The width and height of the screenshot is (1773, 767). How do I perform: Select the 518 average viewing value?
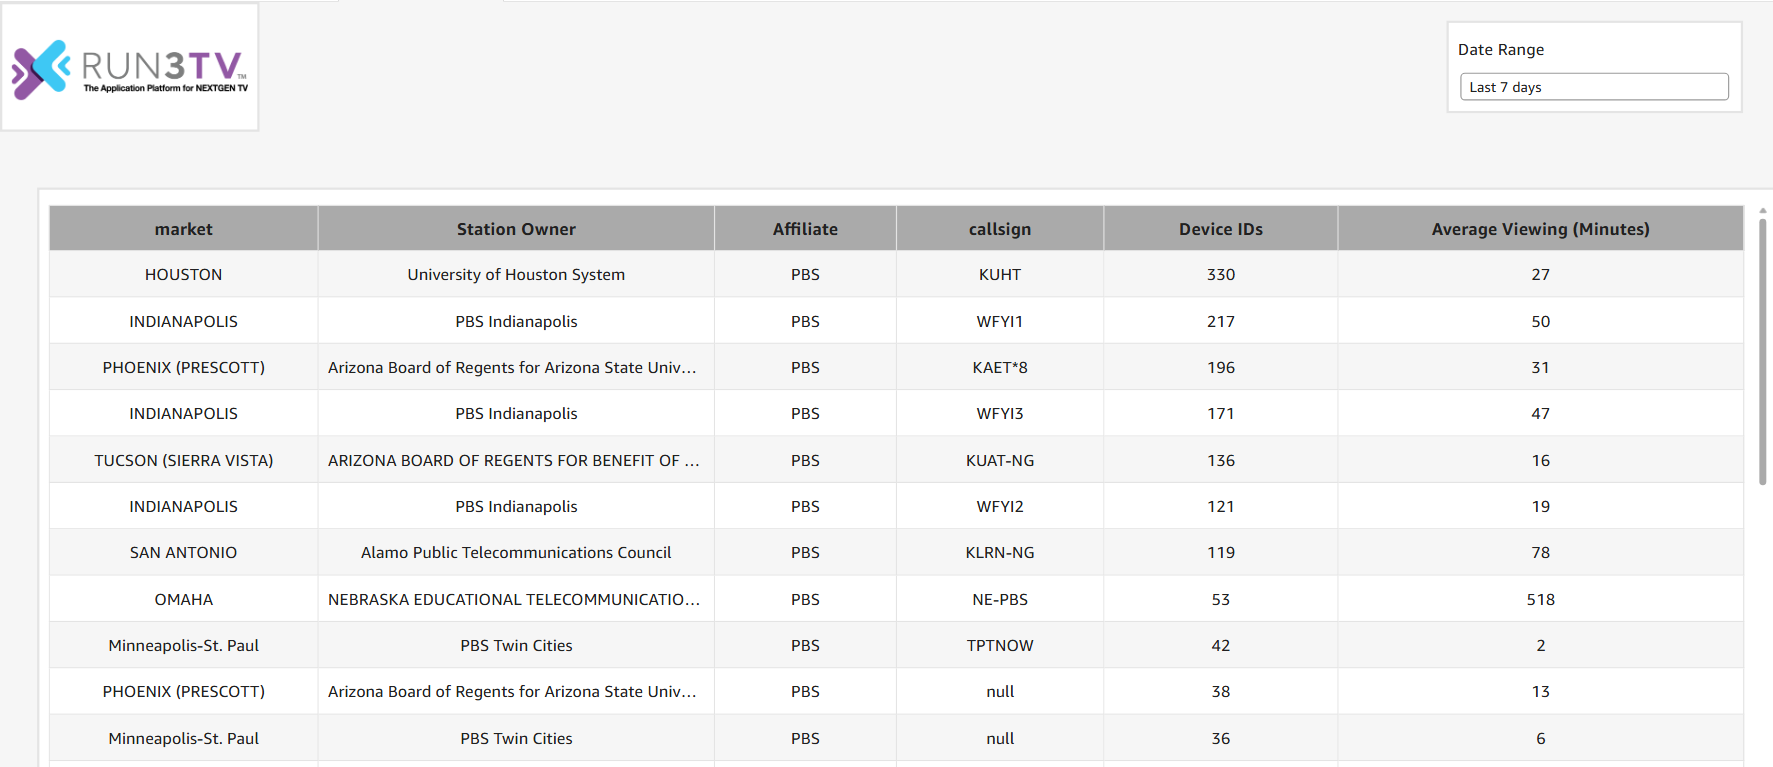[1540, 600]
